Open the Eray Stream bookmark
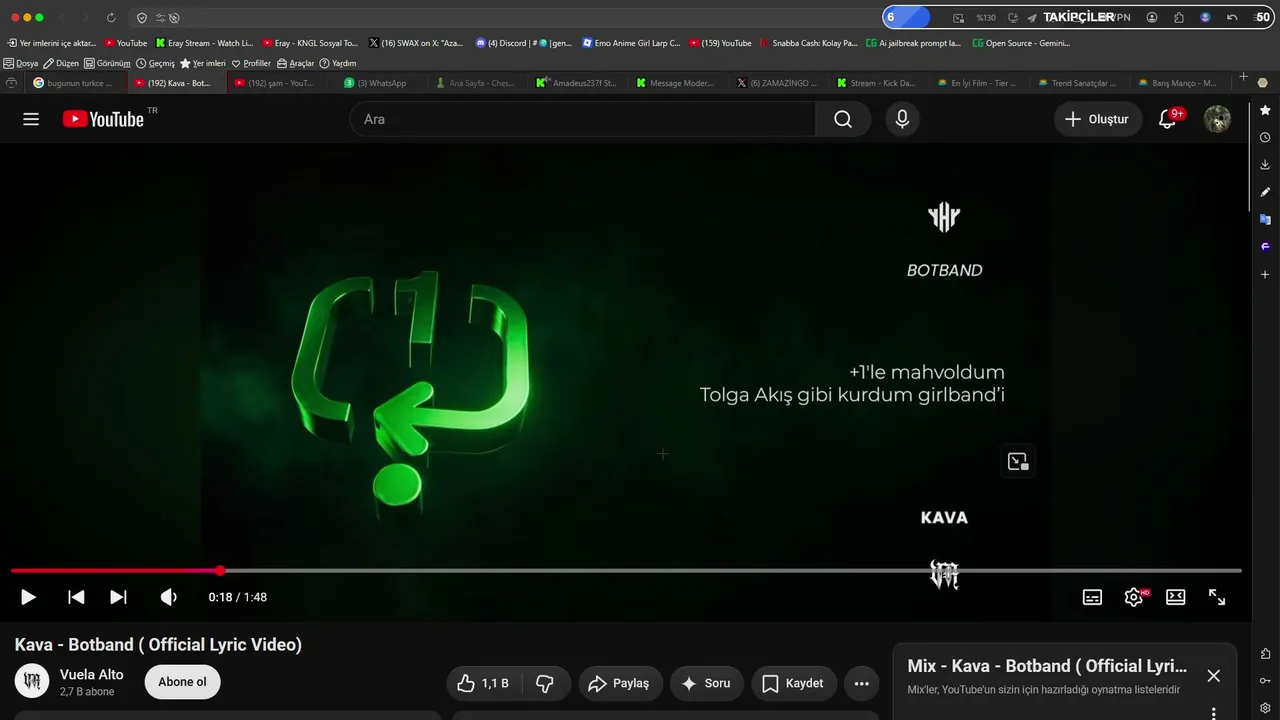 (x=205, y=43)
